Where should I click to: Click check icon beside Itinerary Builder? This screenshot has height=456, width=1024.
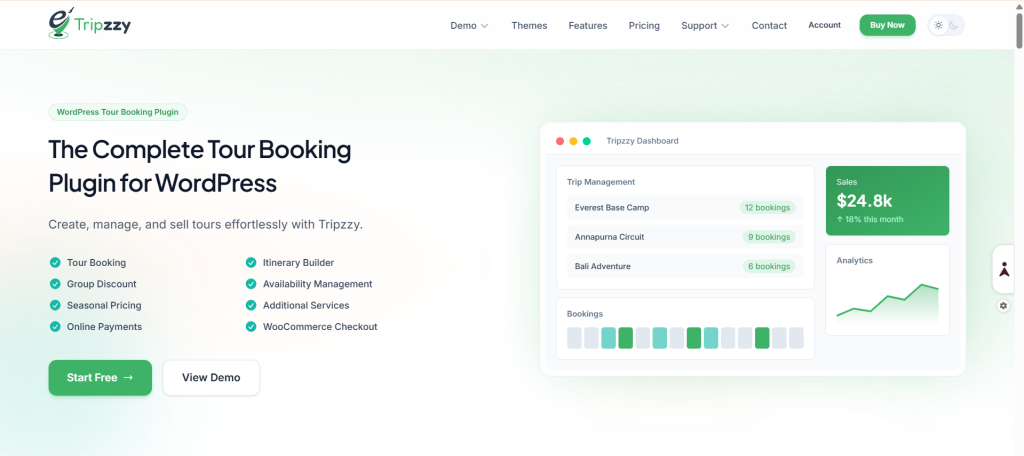click(x=251, y=263)
